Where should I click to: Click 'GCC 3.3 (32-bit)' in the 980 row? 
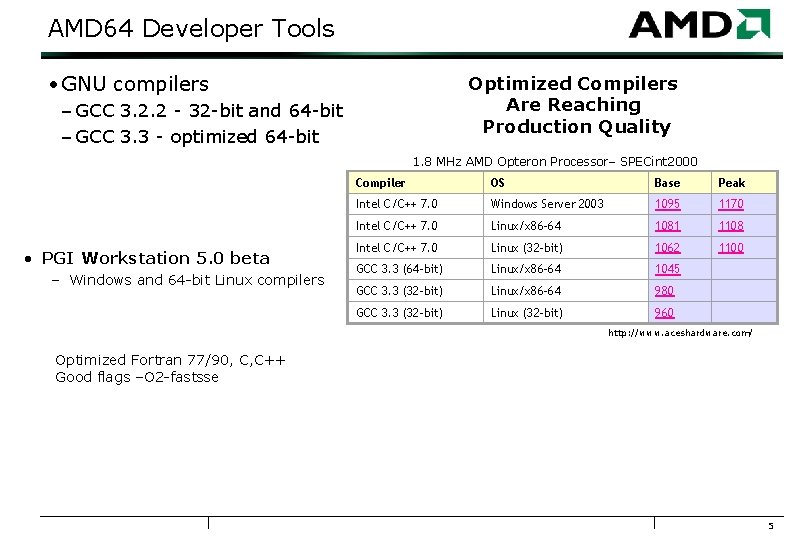399,291
